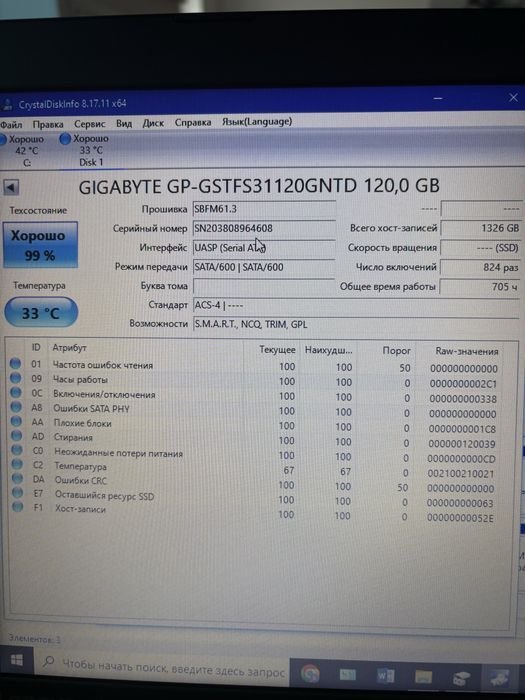Image resolution: width=525 pixels, height=700 pixels.
Task: Click the Стандарт field ACS-4
Action: point(356,305)
